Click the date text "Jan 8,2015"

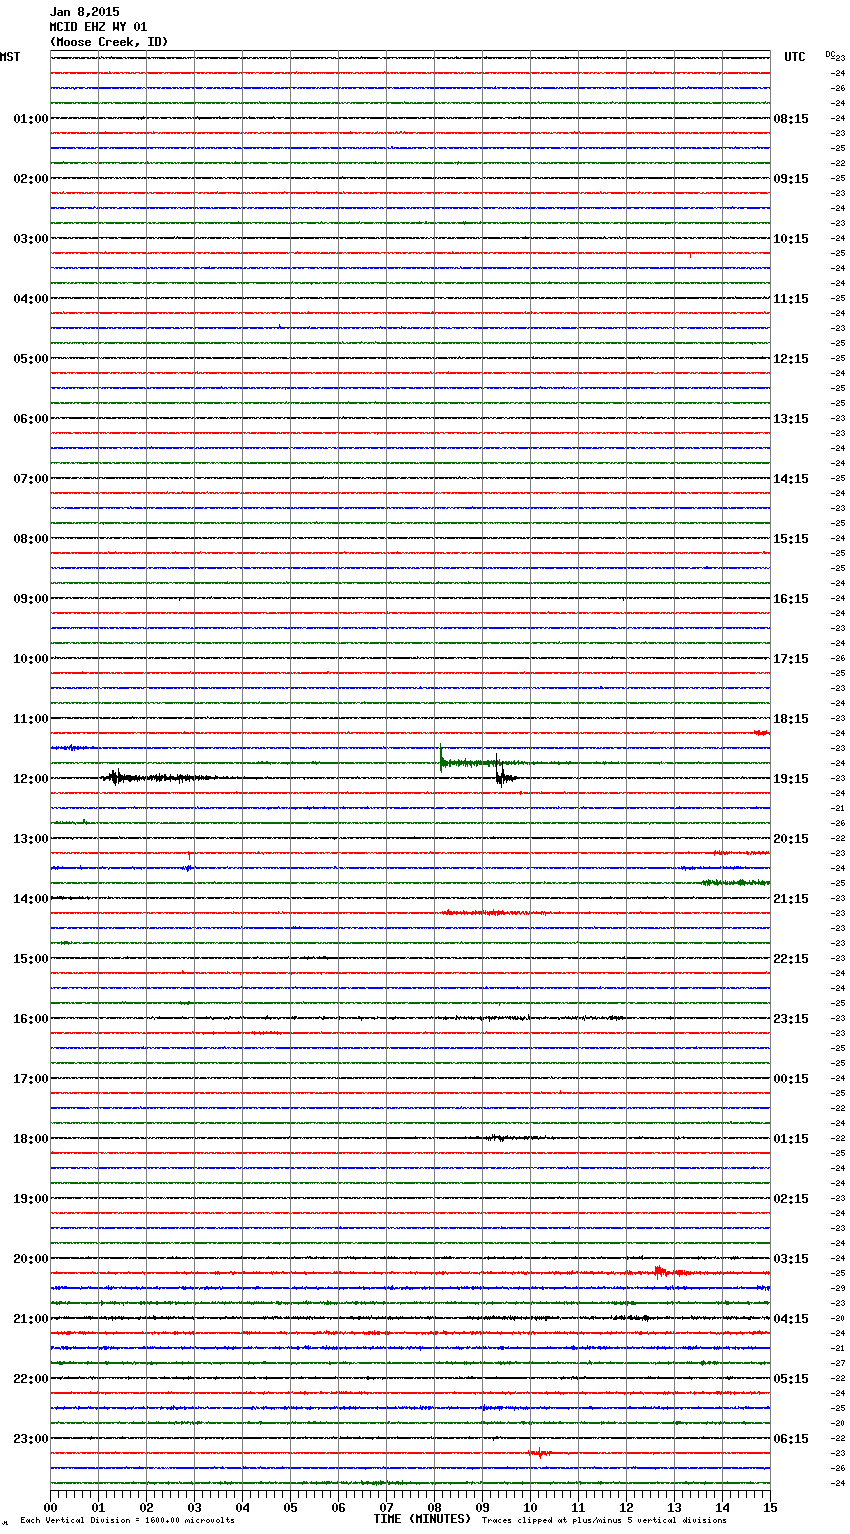coord(84,12)
